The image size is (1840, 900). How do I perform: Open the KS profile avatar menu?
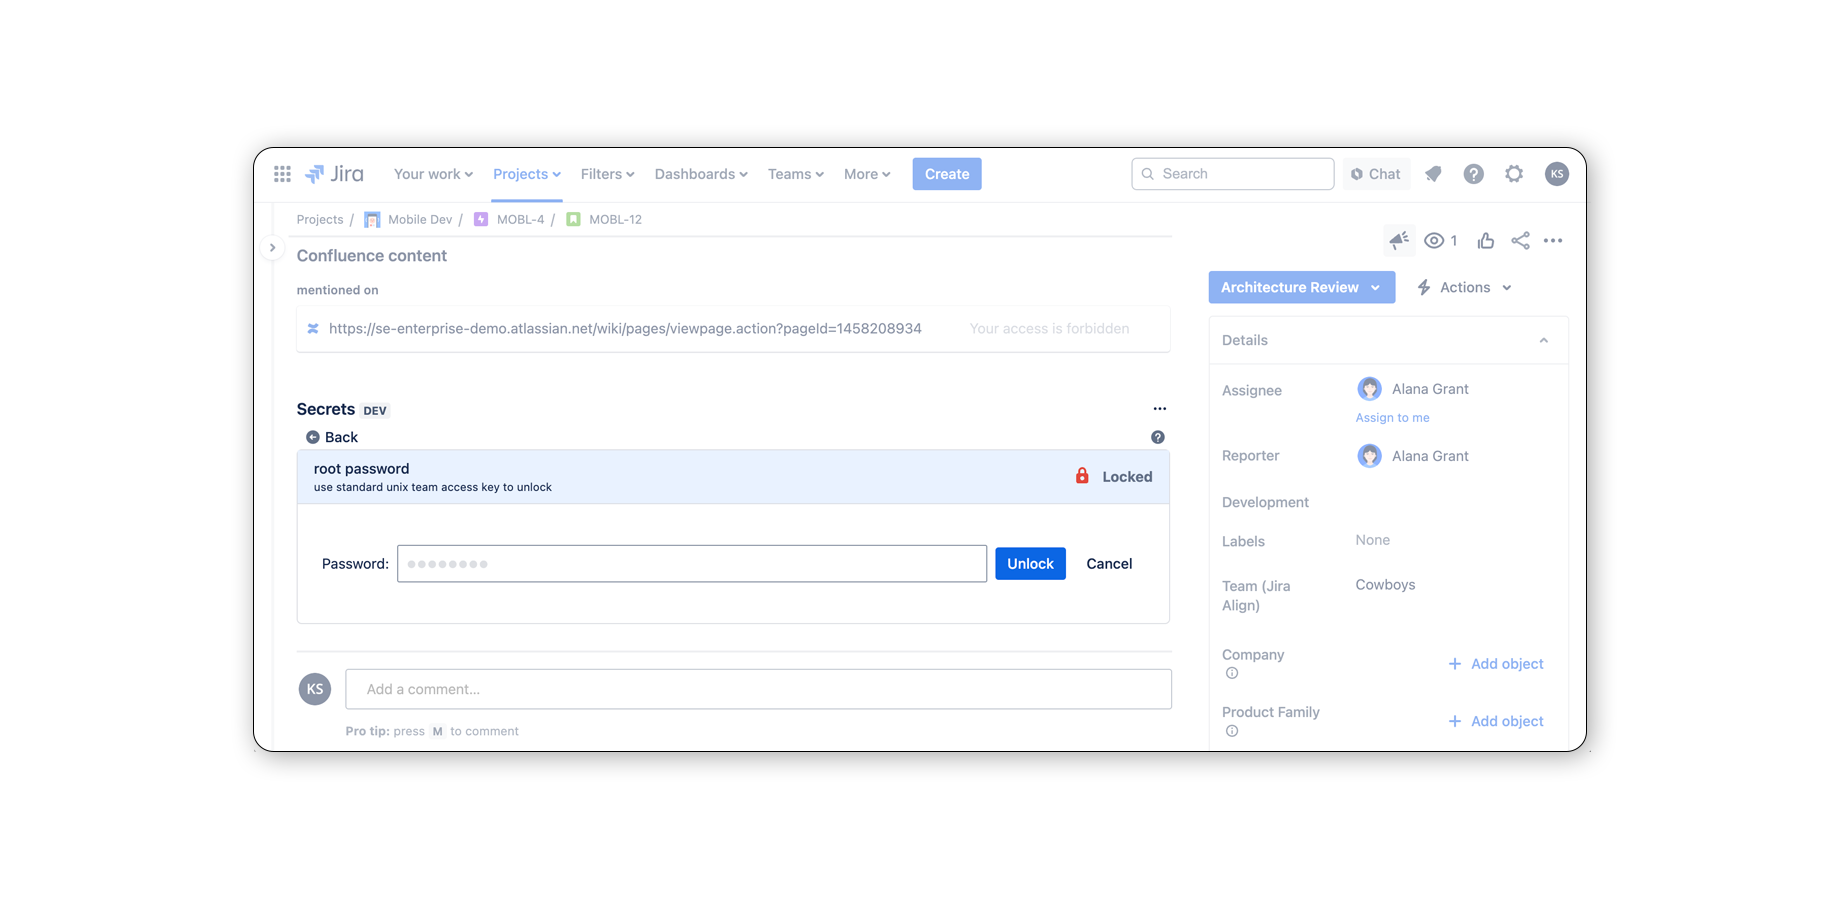click(1556, 174)
